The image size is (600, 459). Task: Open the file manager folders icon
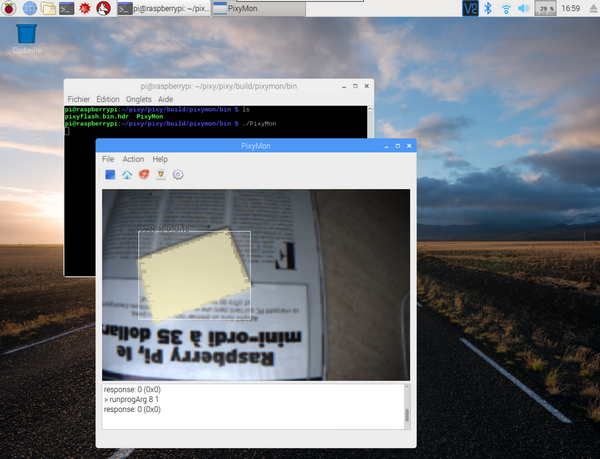coord(48,8)
